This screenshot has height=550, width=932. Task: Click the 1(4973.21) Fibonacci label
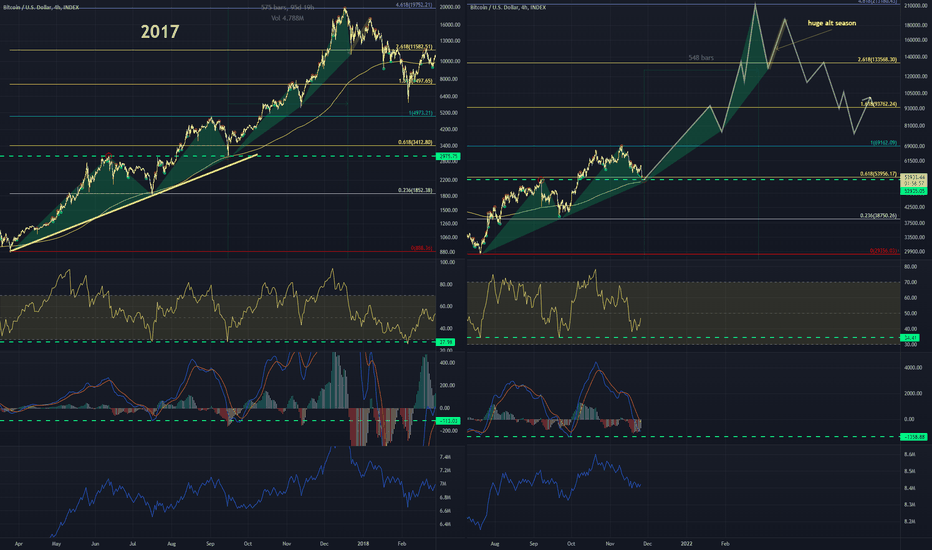click(x=420, y=113)
